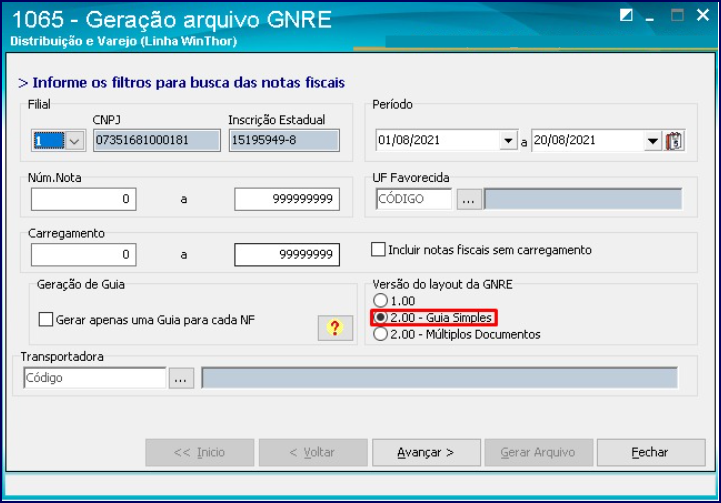Click the UF Favorecida description field

(x=583, y=199)
